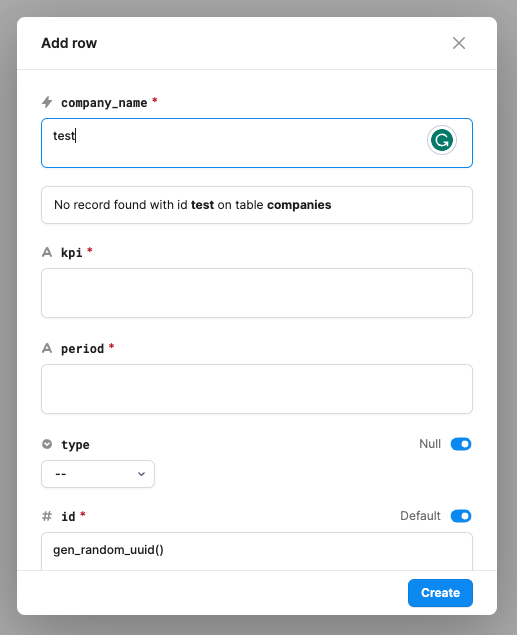Click the No record found message box
Screen dimensions: 517x635
pyautogui.click(x=257, y=205)
